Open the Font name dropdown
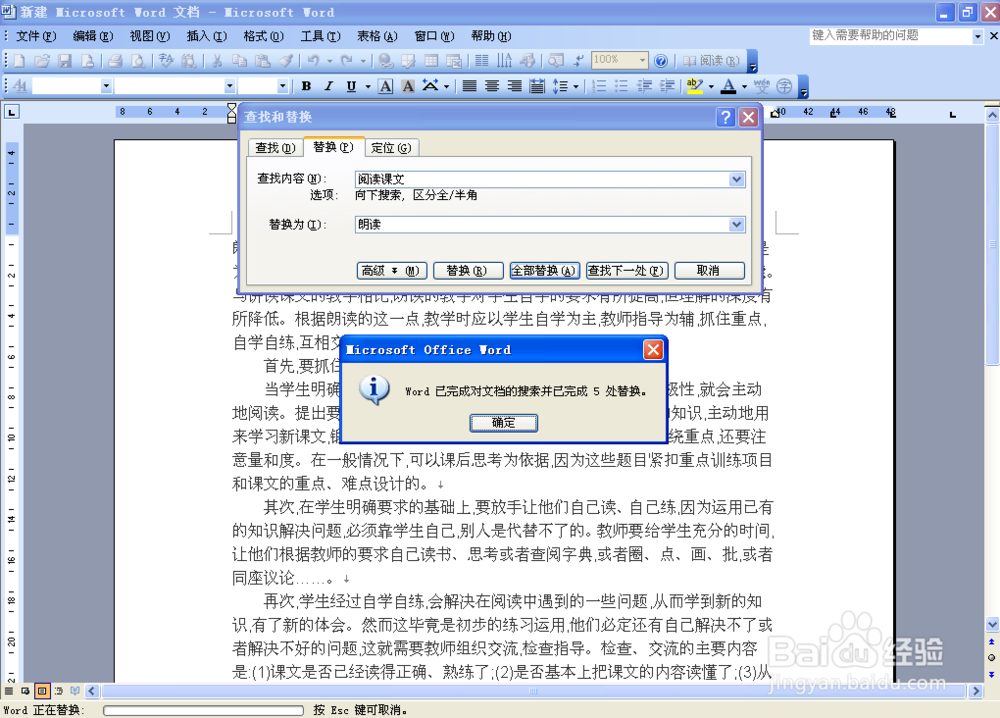1000x718 pixels. (x=229, y=85)
